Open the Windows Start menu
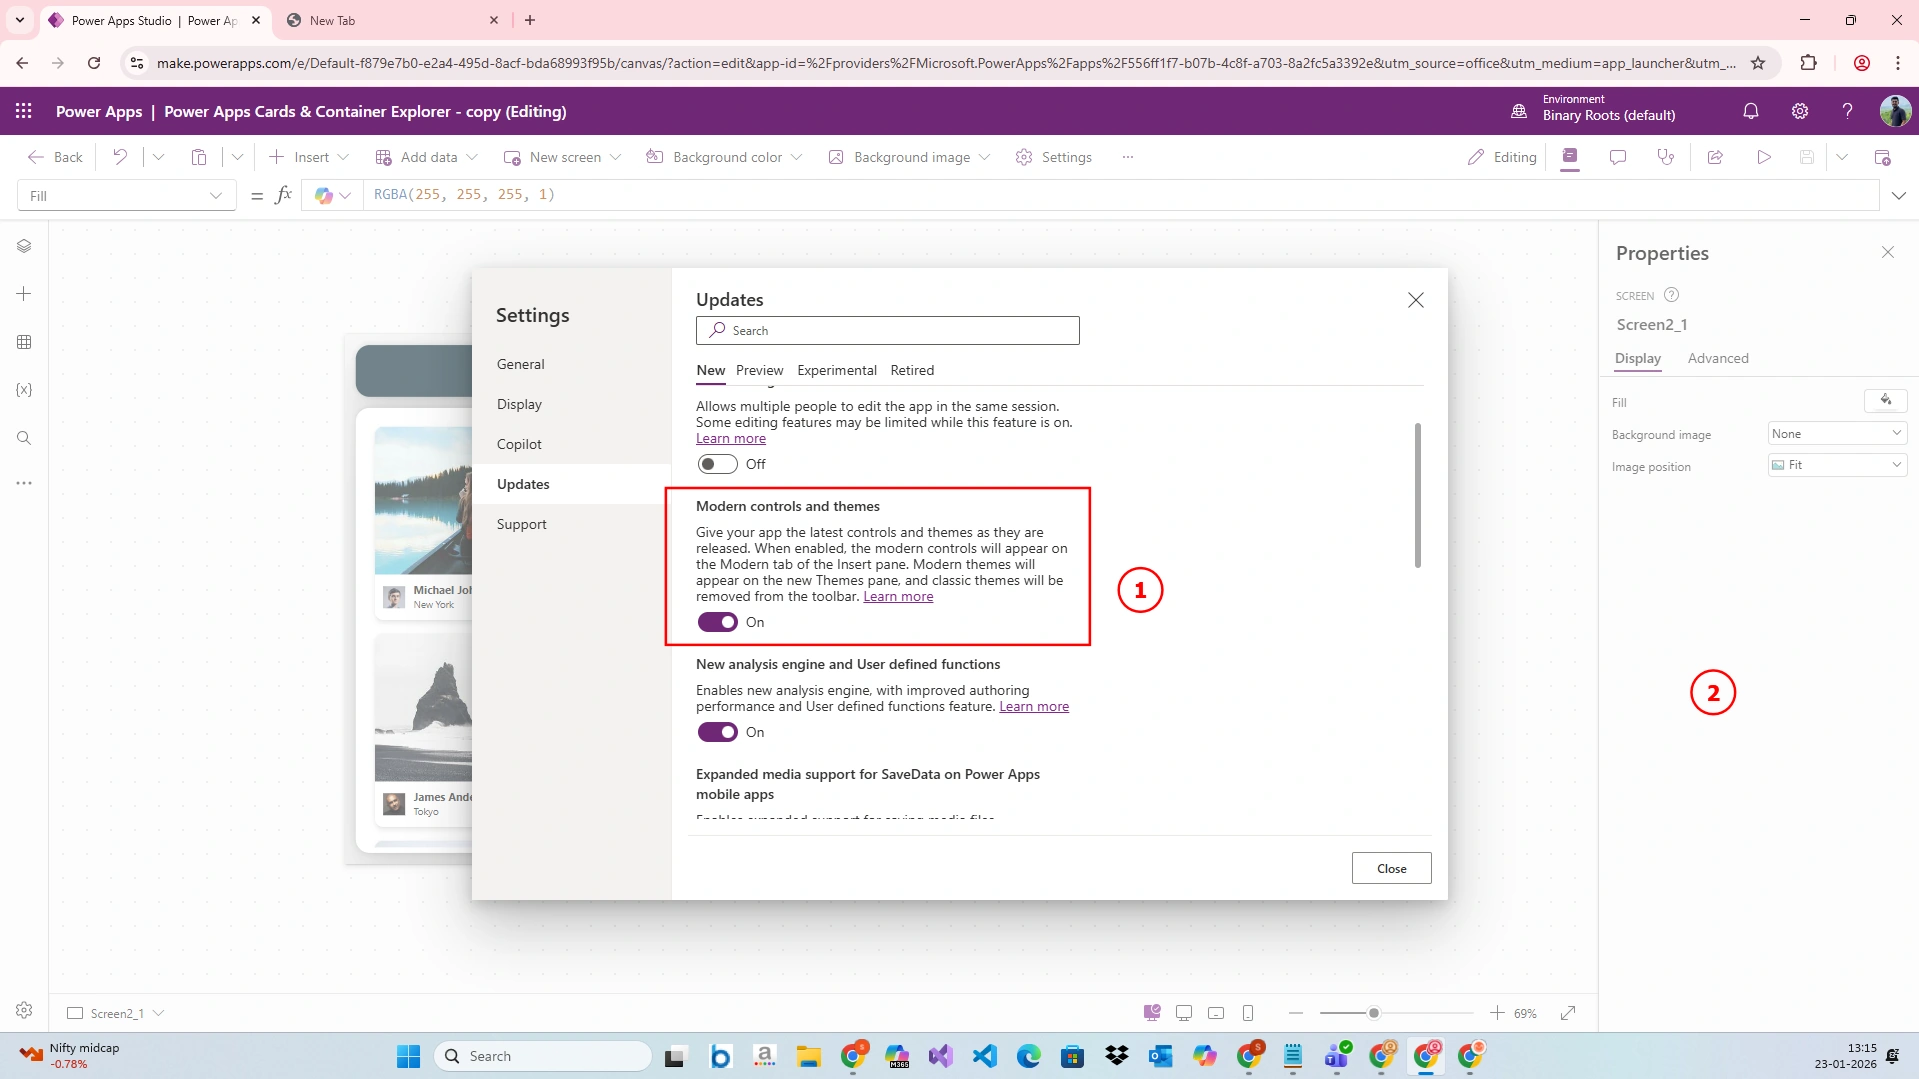The image size is (1919, 1079). pyautogui.click(x=409, y=1056)
